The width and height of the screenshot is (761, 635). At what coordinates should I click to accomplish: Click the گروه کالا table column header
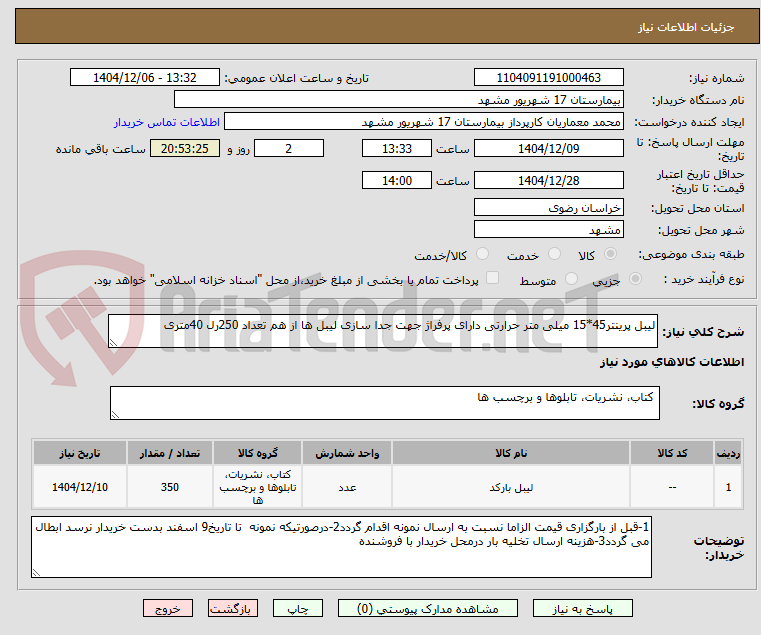point(258,453)
